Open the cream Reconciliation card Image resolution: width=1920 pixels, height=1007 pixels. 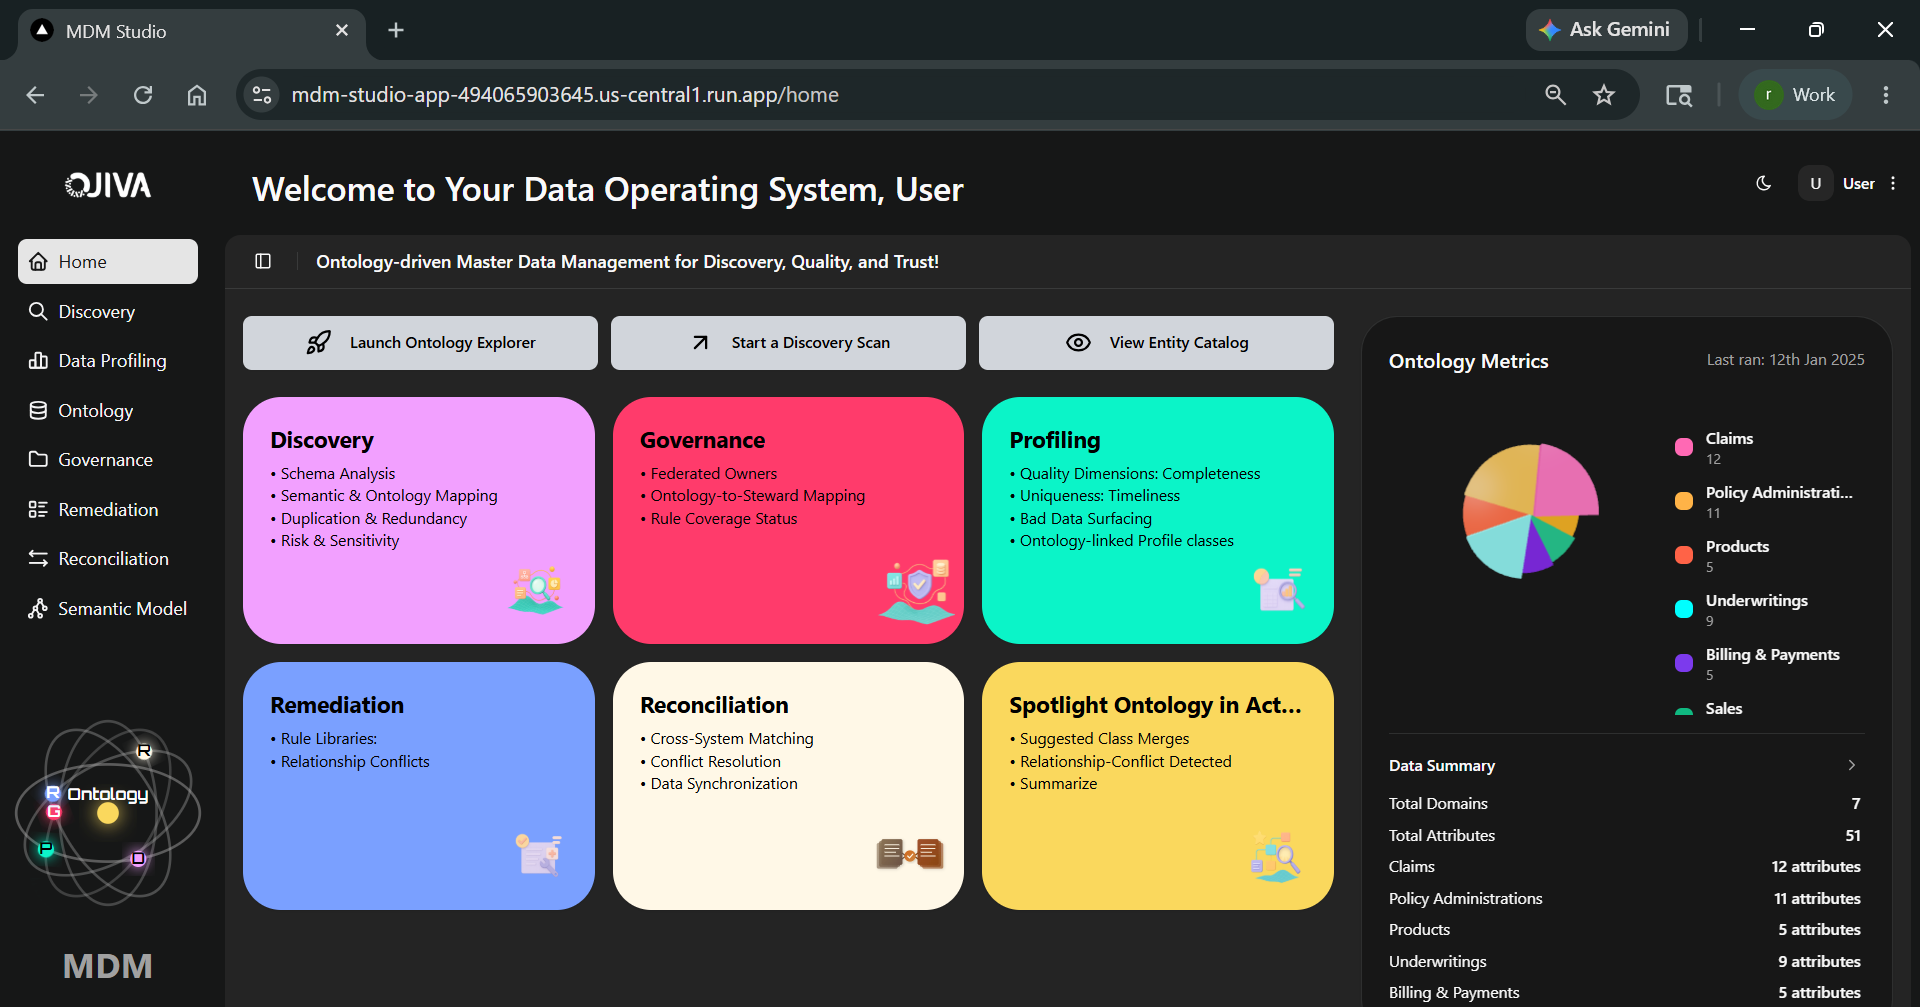(788, 786)
